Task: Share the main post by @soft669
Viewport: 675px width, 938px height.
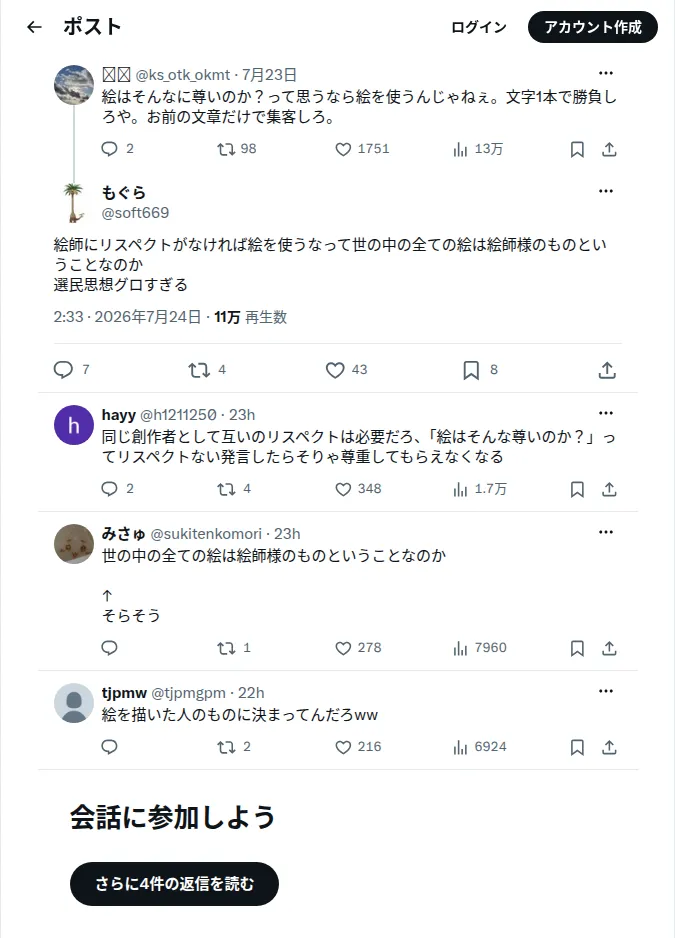Action: (x=607, y=370)
